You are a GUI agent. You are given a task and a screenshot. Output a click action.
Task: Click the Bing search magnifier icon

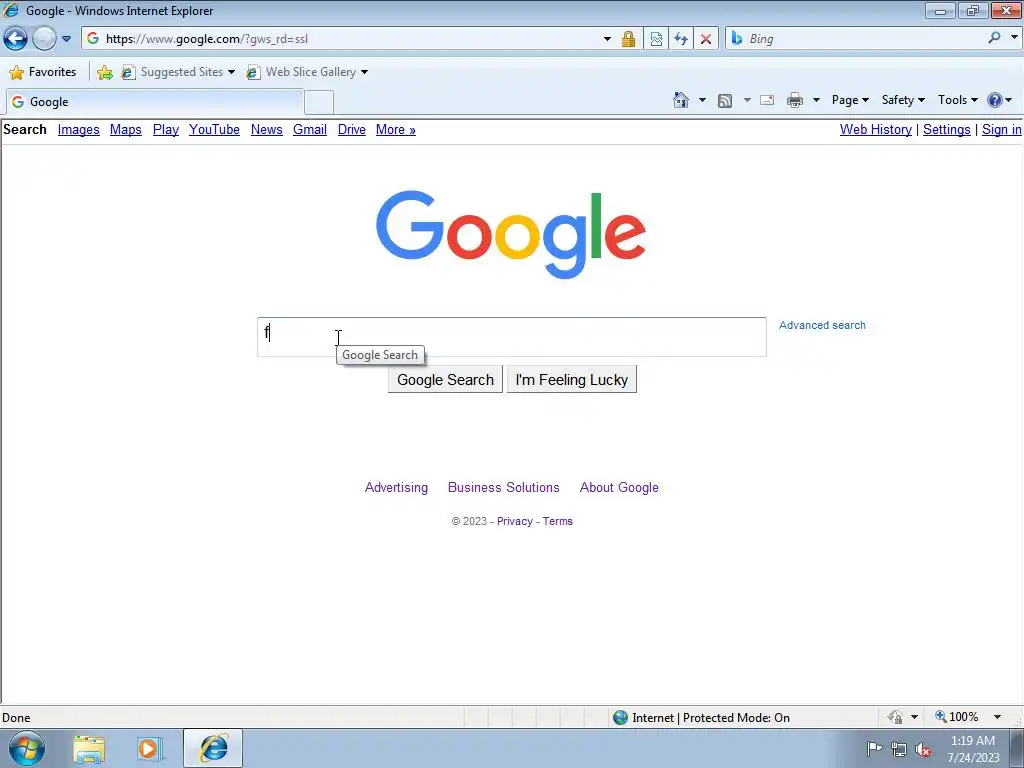tap(994, 38)
